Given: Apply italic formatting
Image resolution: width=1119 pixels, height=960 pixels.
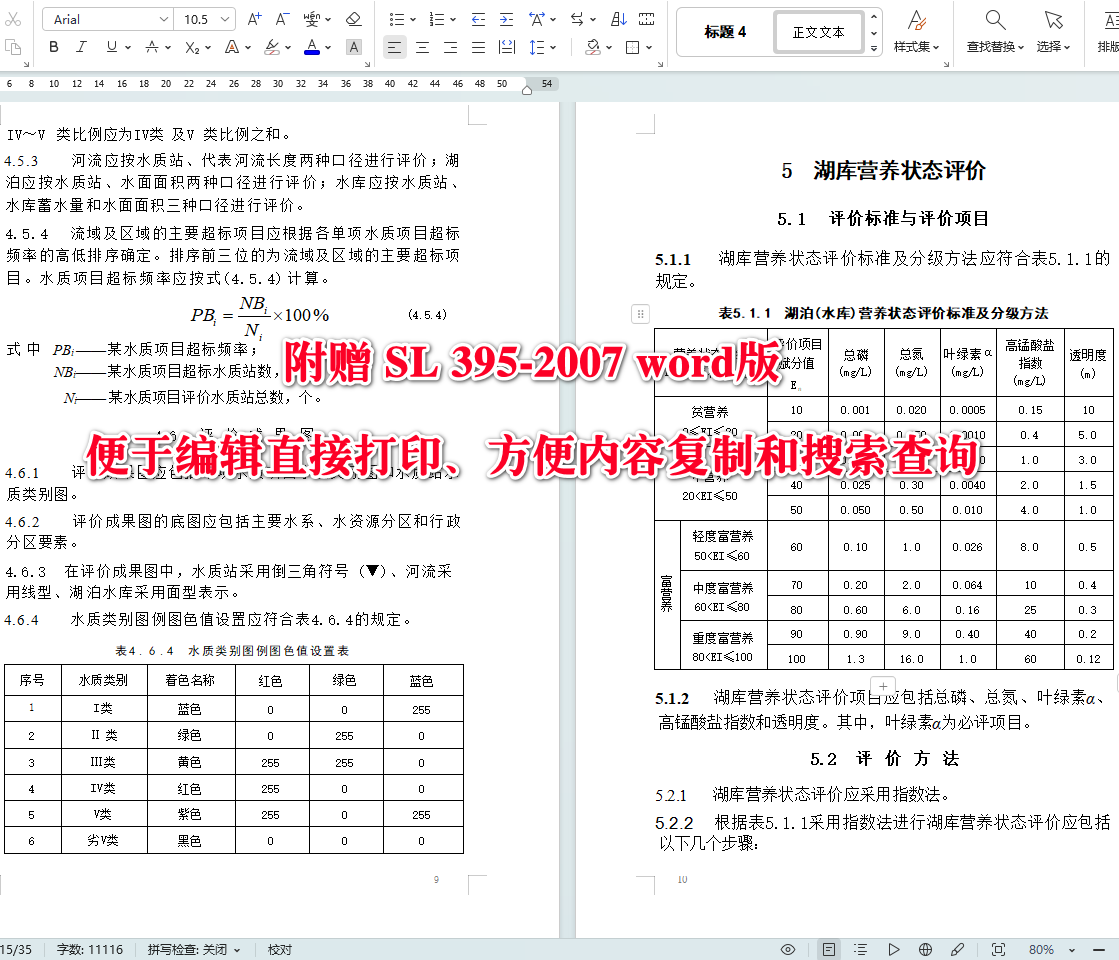Looking at the screenshot, I should point(82,48).
